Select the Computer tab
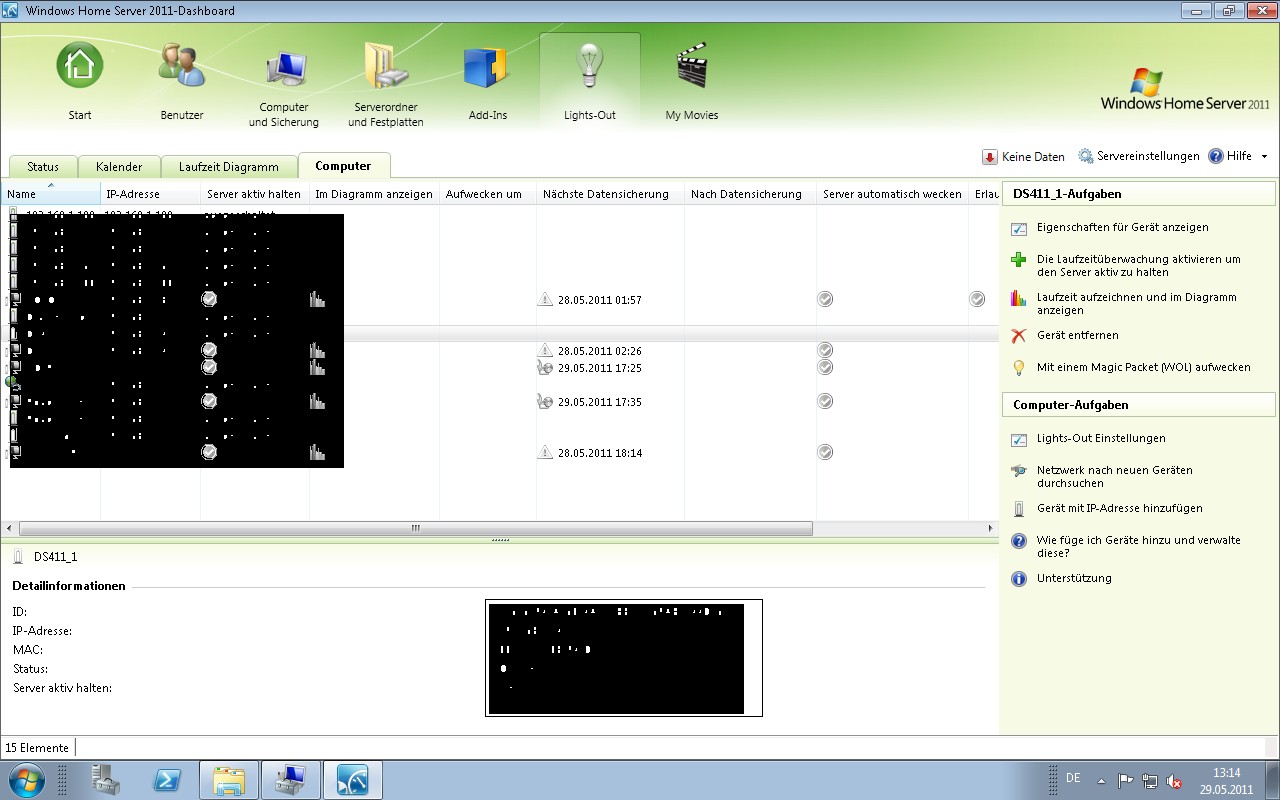 pyautogui.click(x=343, y=166)
